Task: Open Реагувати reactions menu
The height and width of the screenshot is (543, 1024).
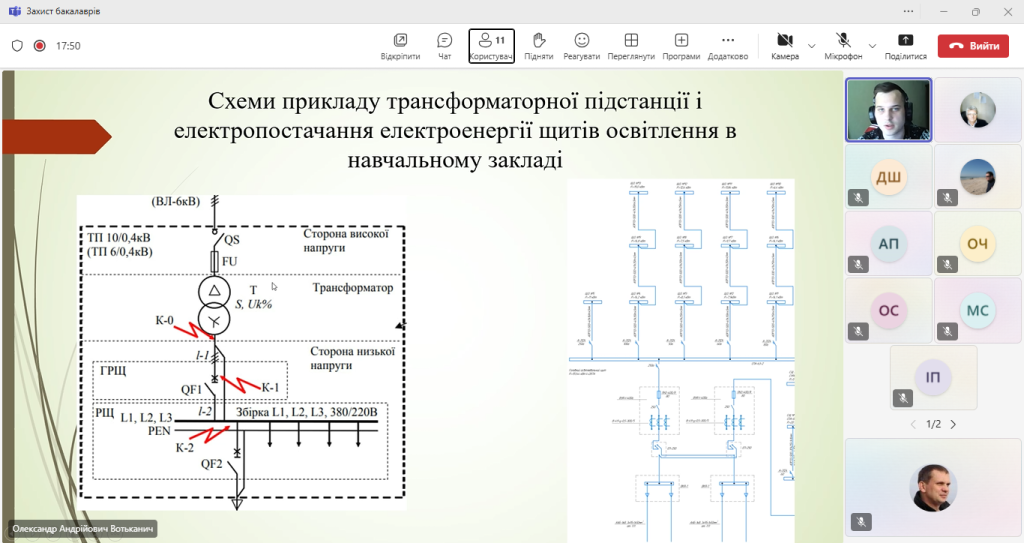Action: (x=581, y=45)
